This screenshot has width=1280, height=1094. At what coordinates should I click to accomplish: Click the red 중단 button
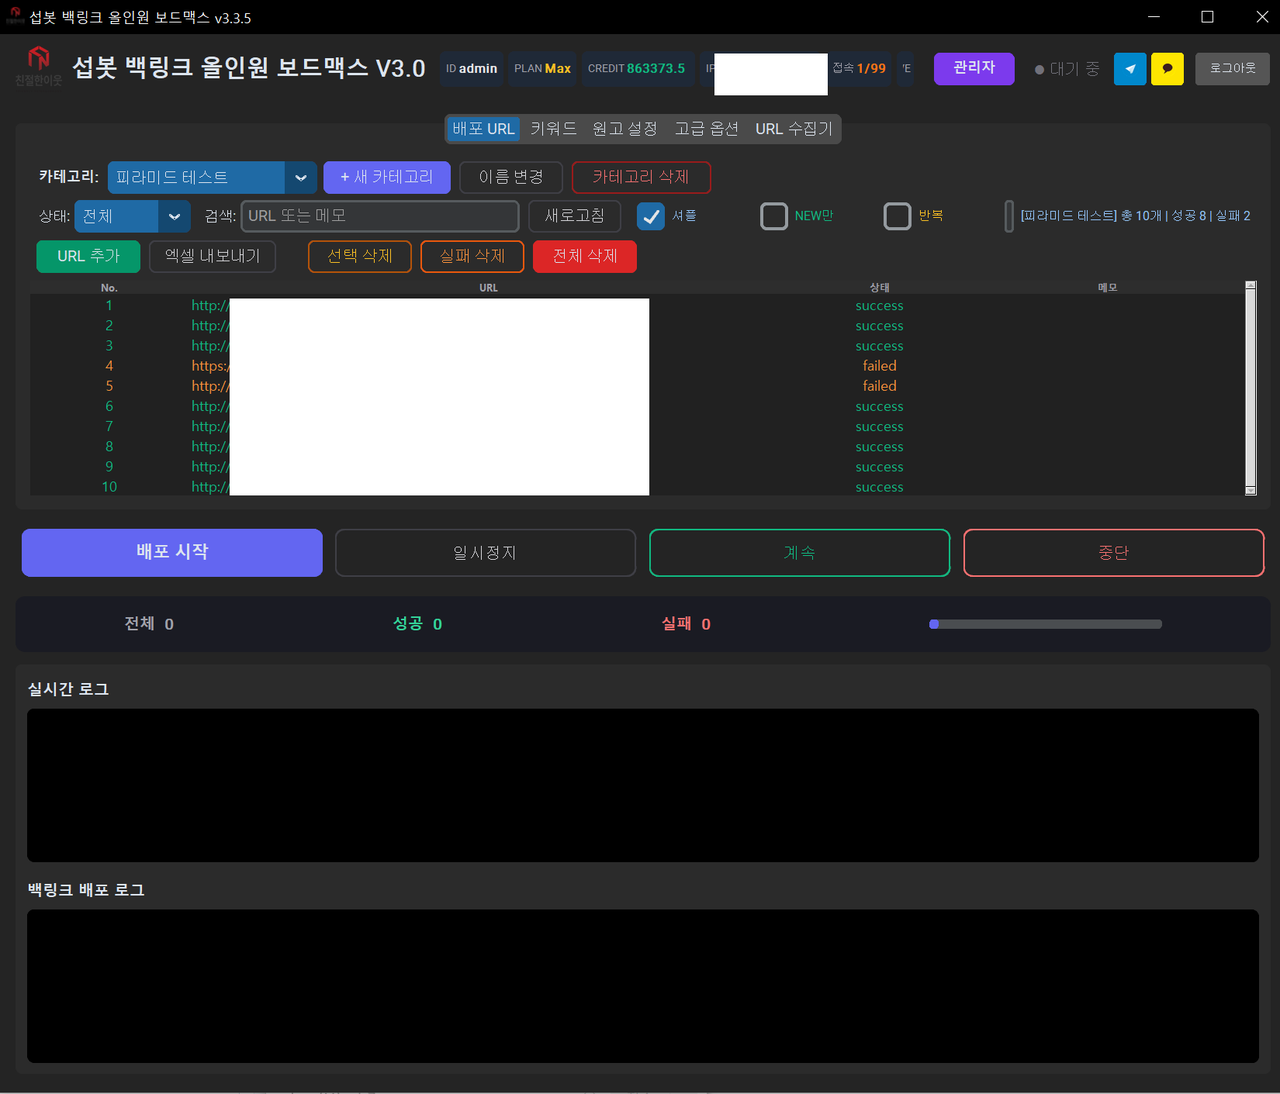[1113, 553]
